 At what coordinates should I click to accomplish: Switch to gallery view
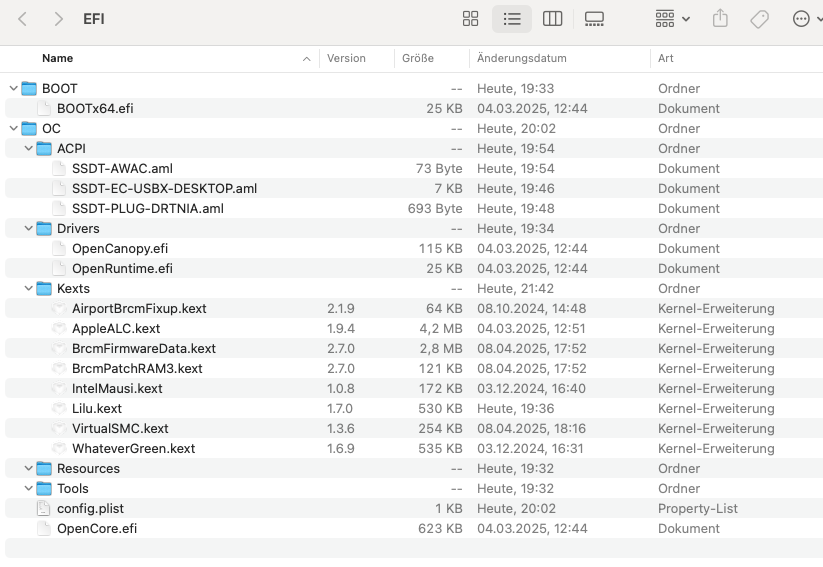click(x=594, y=19)
